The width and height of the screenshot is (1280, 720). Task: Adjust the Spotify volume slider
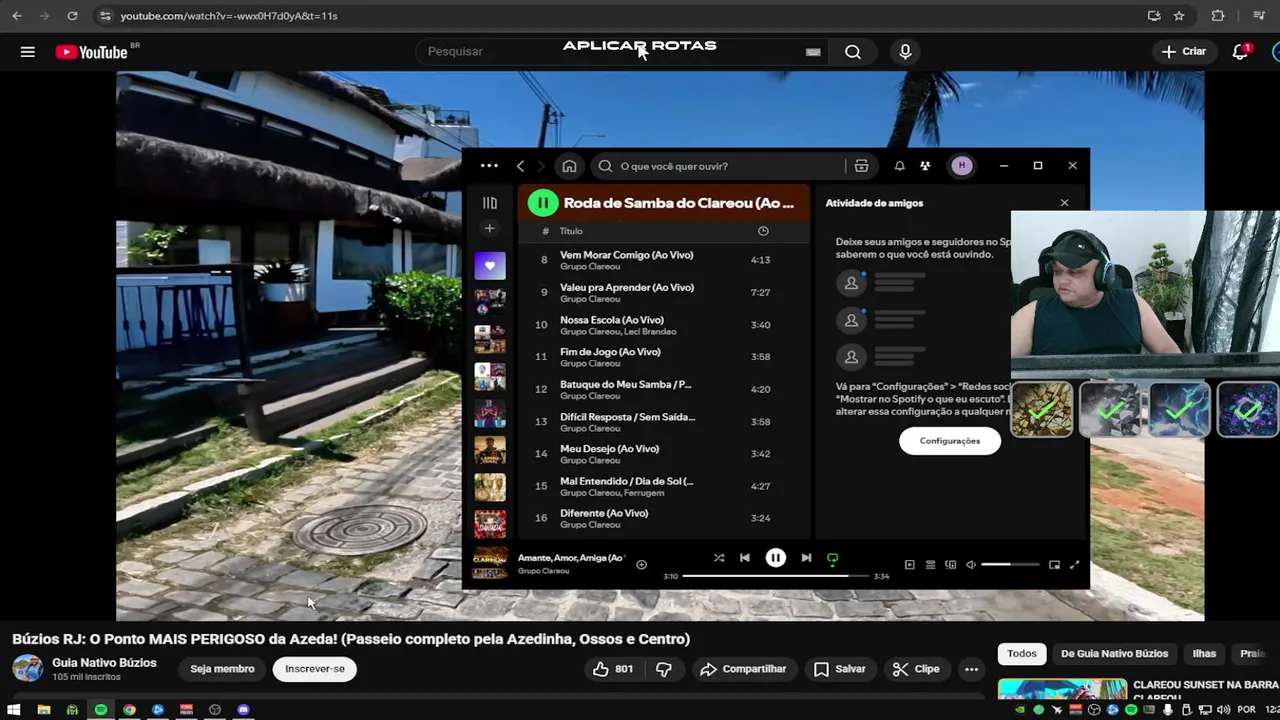coord(1010,565)
